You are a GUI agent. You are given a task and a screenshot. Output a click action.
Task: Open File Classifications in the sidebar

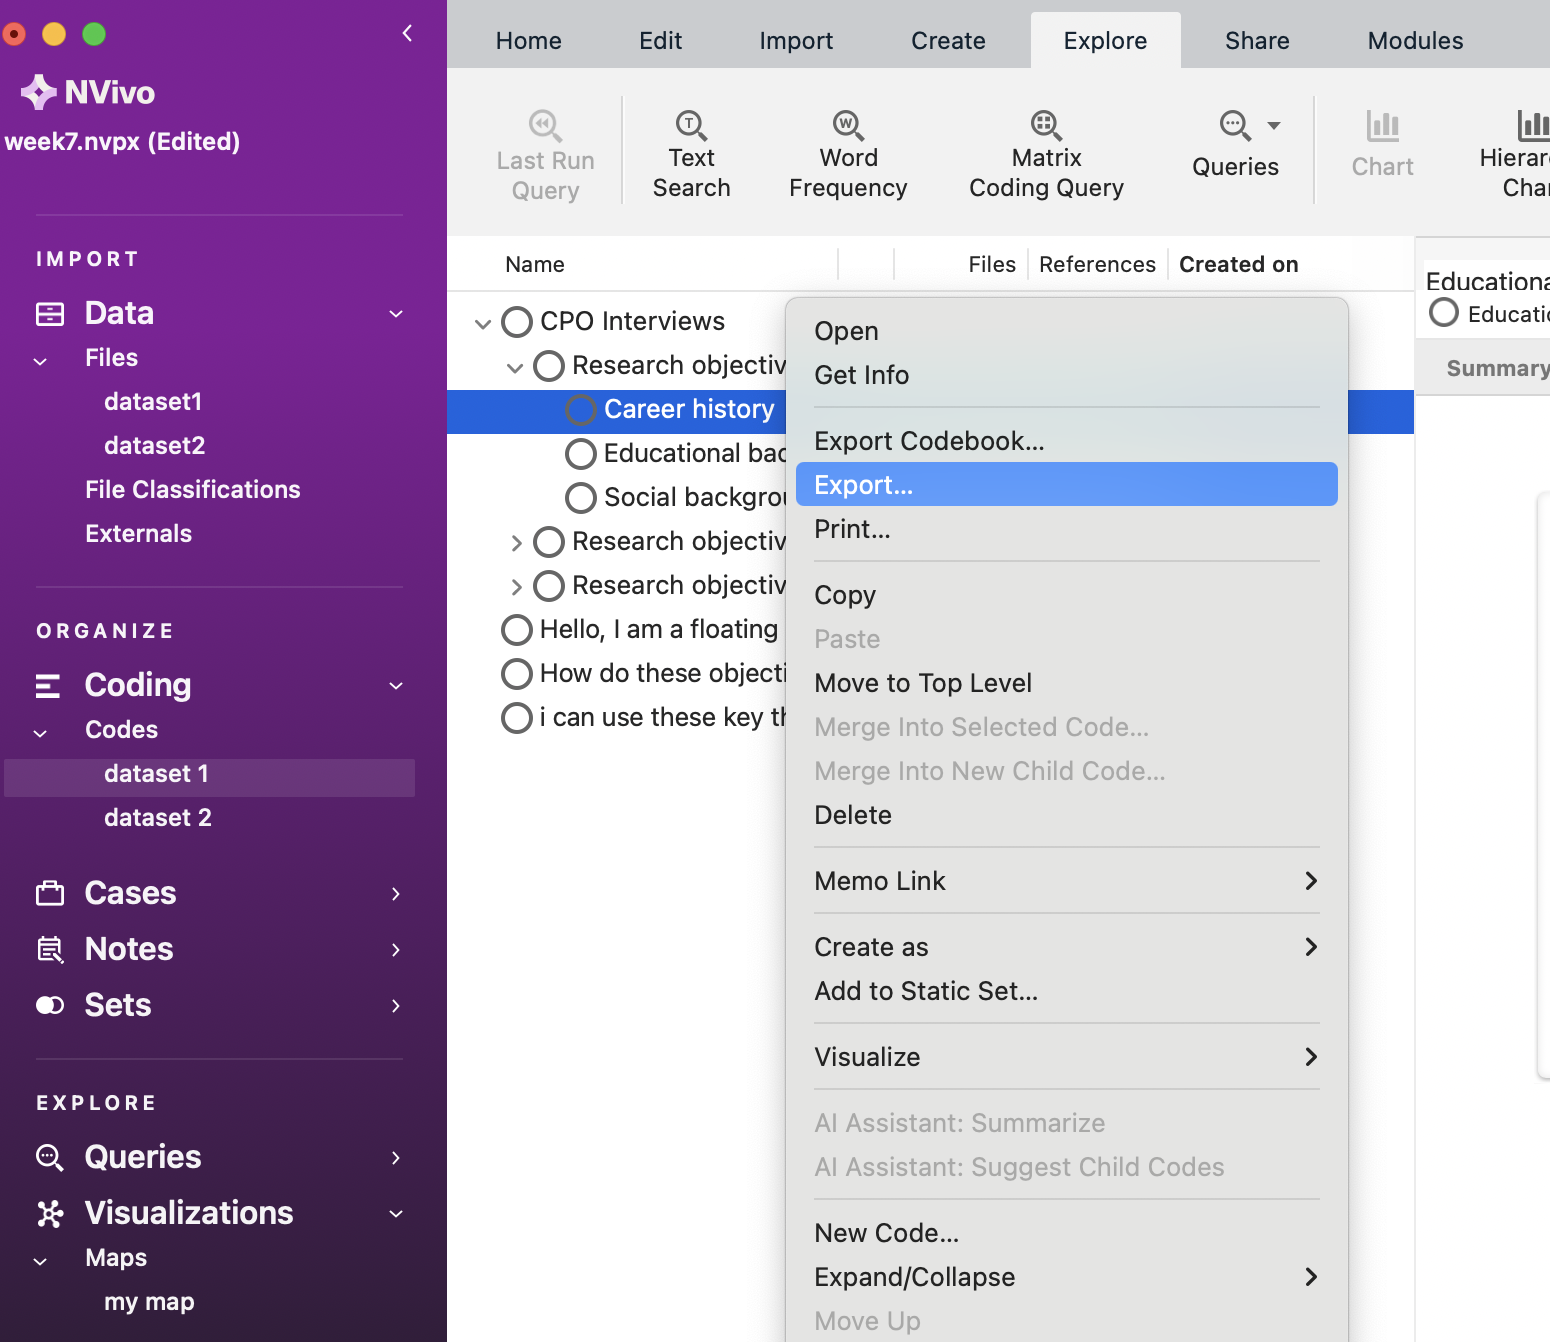[x=193, y=490]
